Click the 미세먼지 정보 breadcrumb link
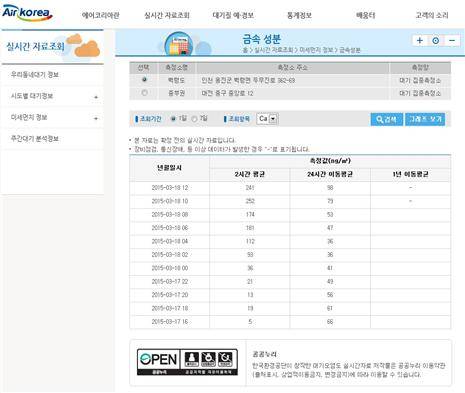Screen dimensions: 465x393 tap(316, 50)
